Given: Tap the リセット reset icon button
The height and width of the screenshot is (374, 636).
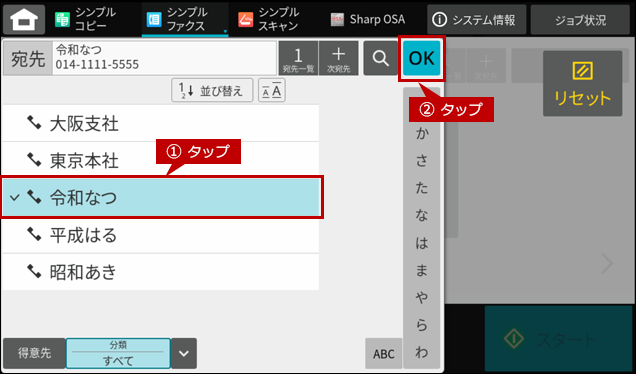Looking at the screenshot, I should (582, 84).
